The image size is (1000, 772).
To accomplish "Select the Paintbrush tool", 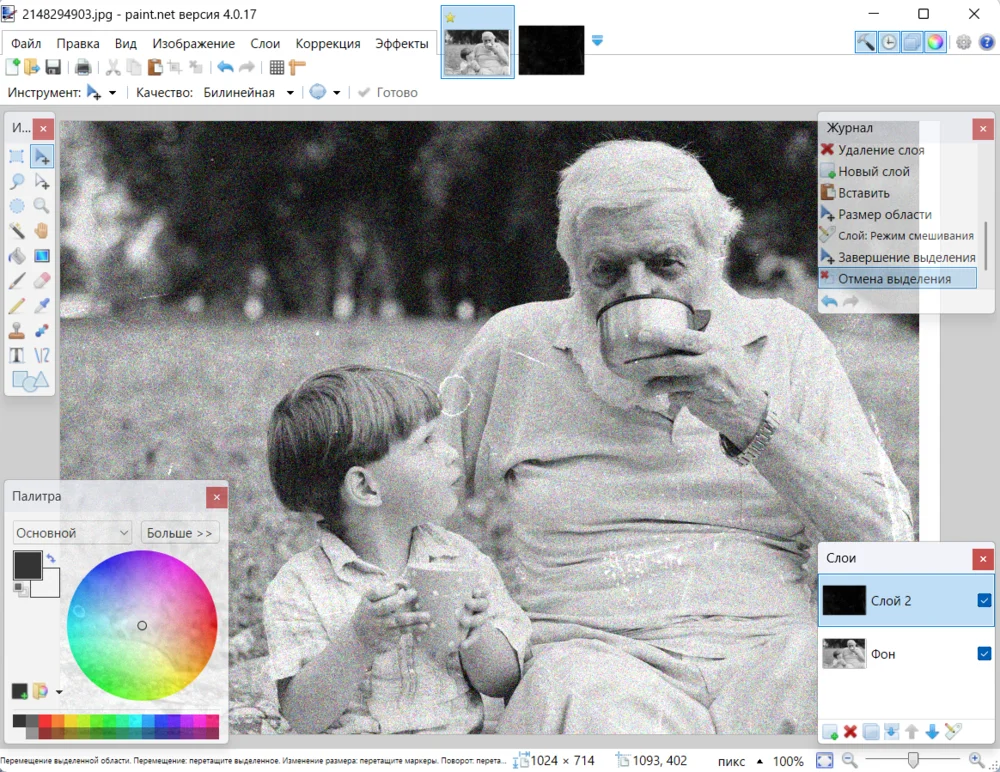I will 17,281.
